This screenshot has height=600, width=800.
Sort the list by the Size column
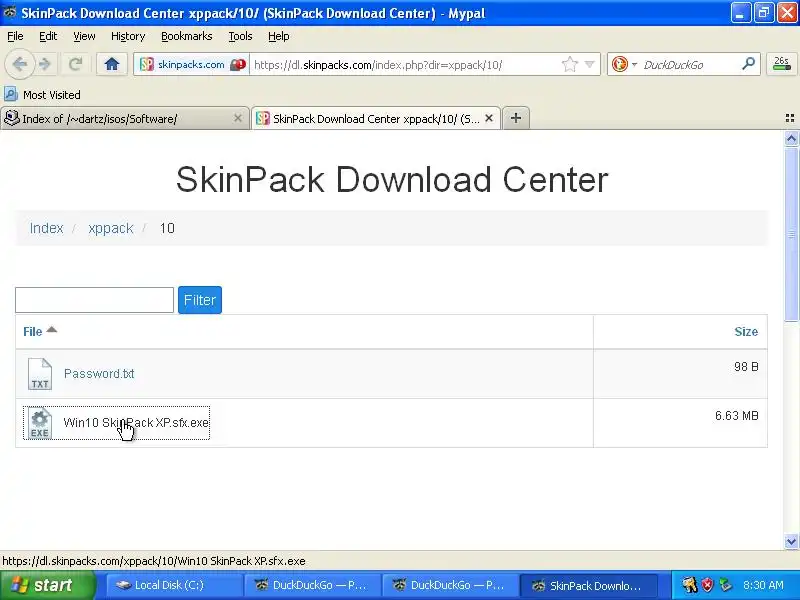746,332
